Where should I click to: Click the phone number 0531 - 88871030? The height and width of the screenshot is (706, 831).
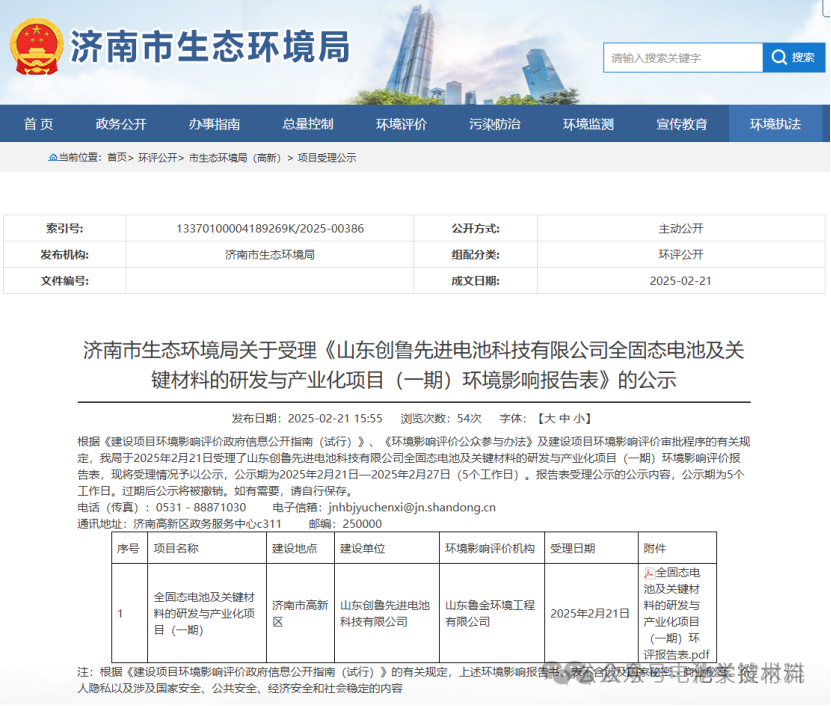201,507
